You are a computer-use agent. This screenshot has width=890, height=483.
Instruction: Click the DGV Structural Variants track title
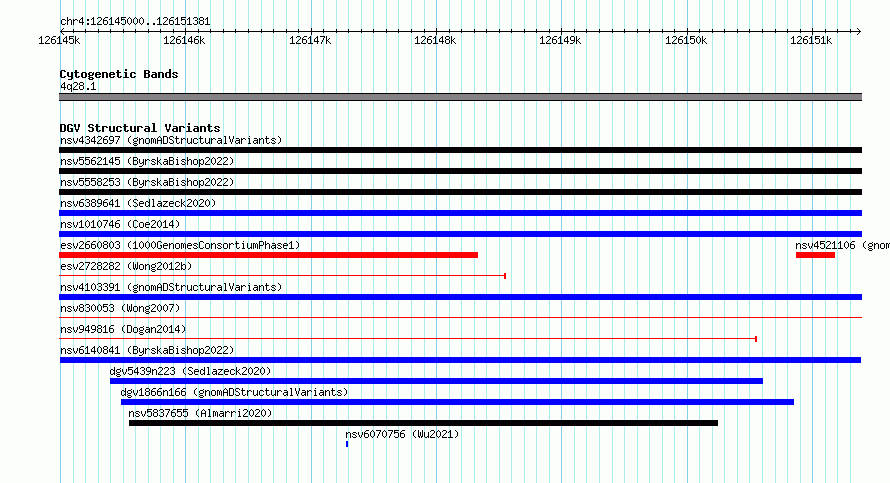pyautogui.click(x=140, y=128)
